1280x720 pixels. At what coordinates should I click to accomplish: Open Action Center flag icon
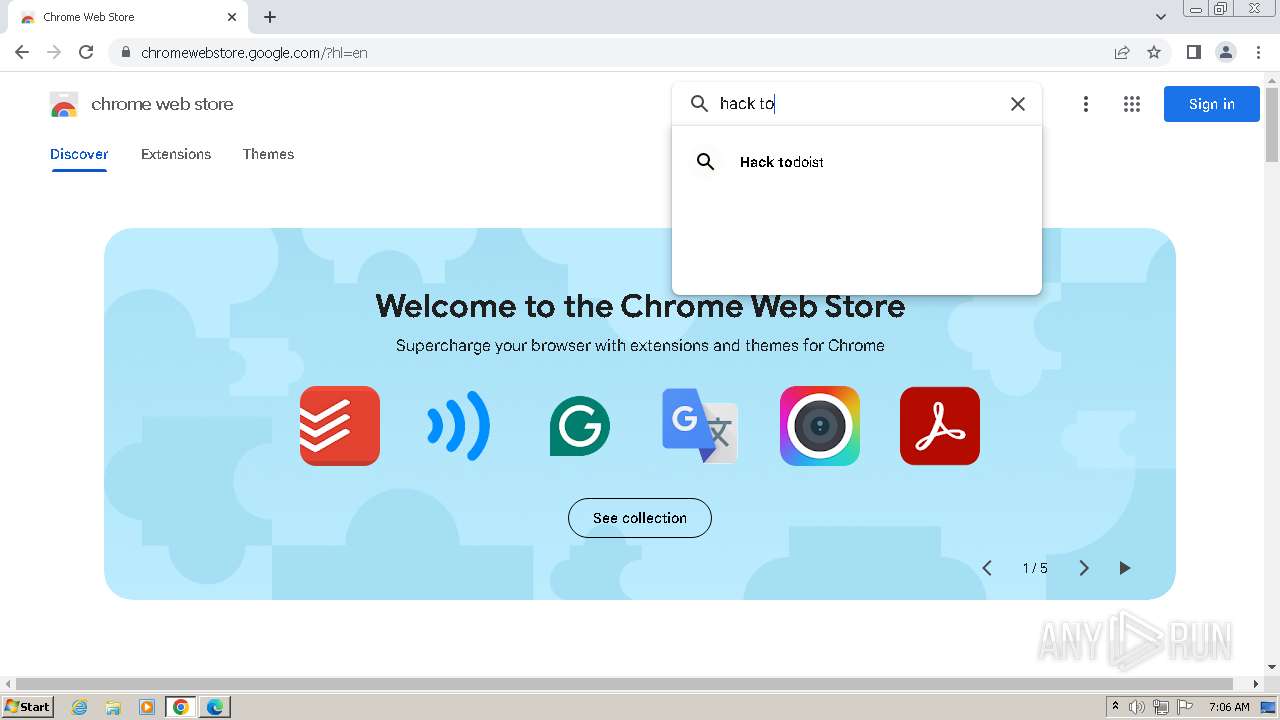tap(1186, 707)
